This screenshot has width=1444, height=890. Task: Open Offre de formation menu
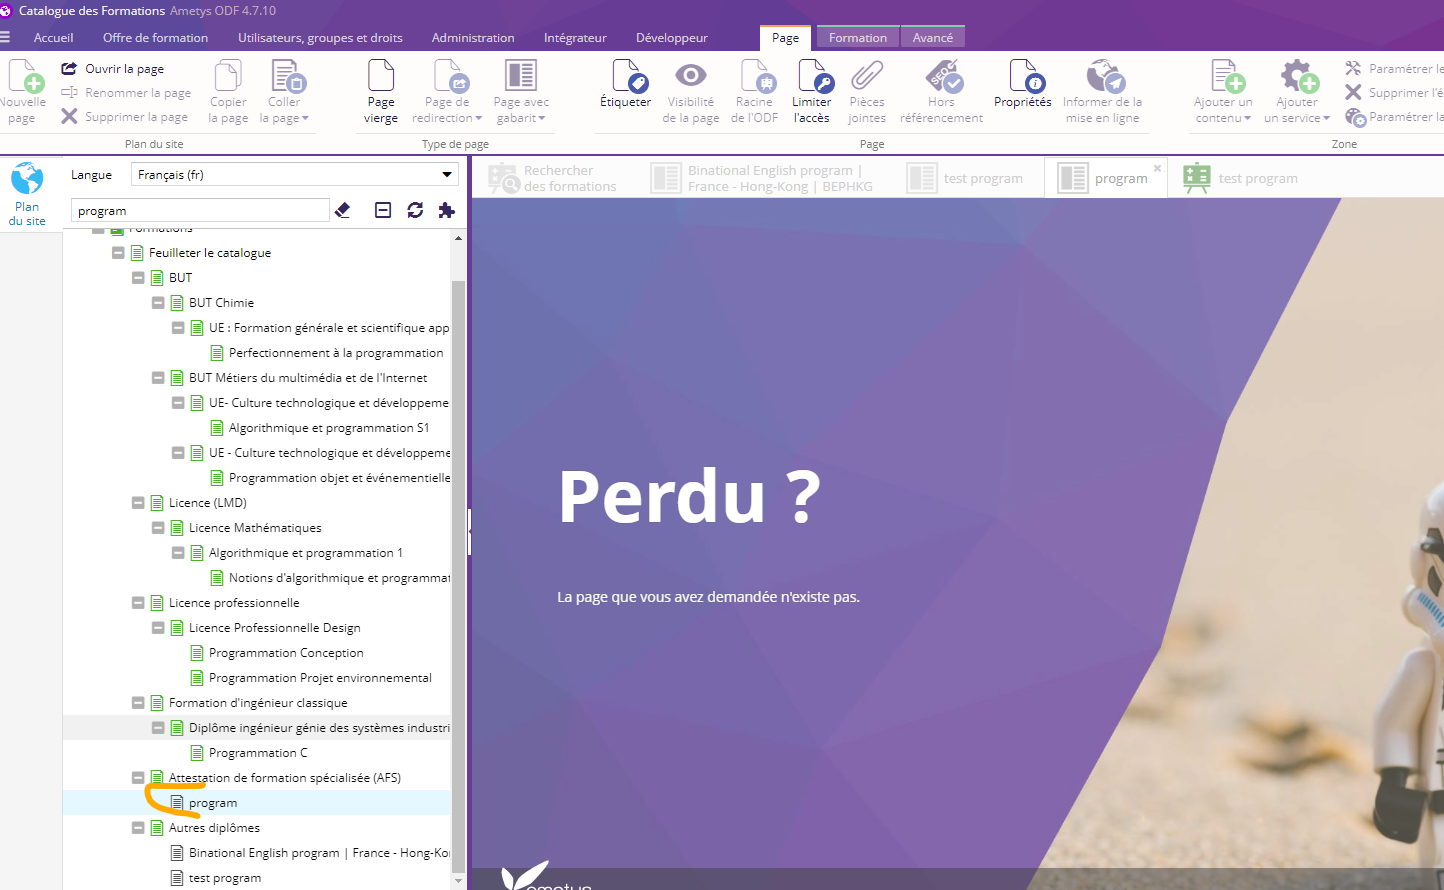[155, 38]
